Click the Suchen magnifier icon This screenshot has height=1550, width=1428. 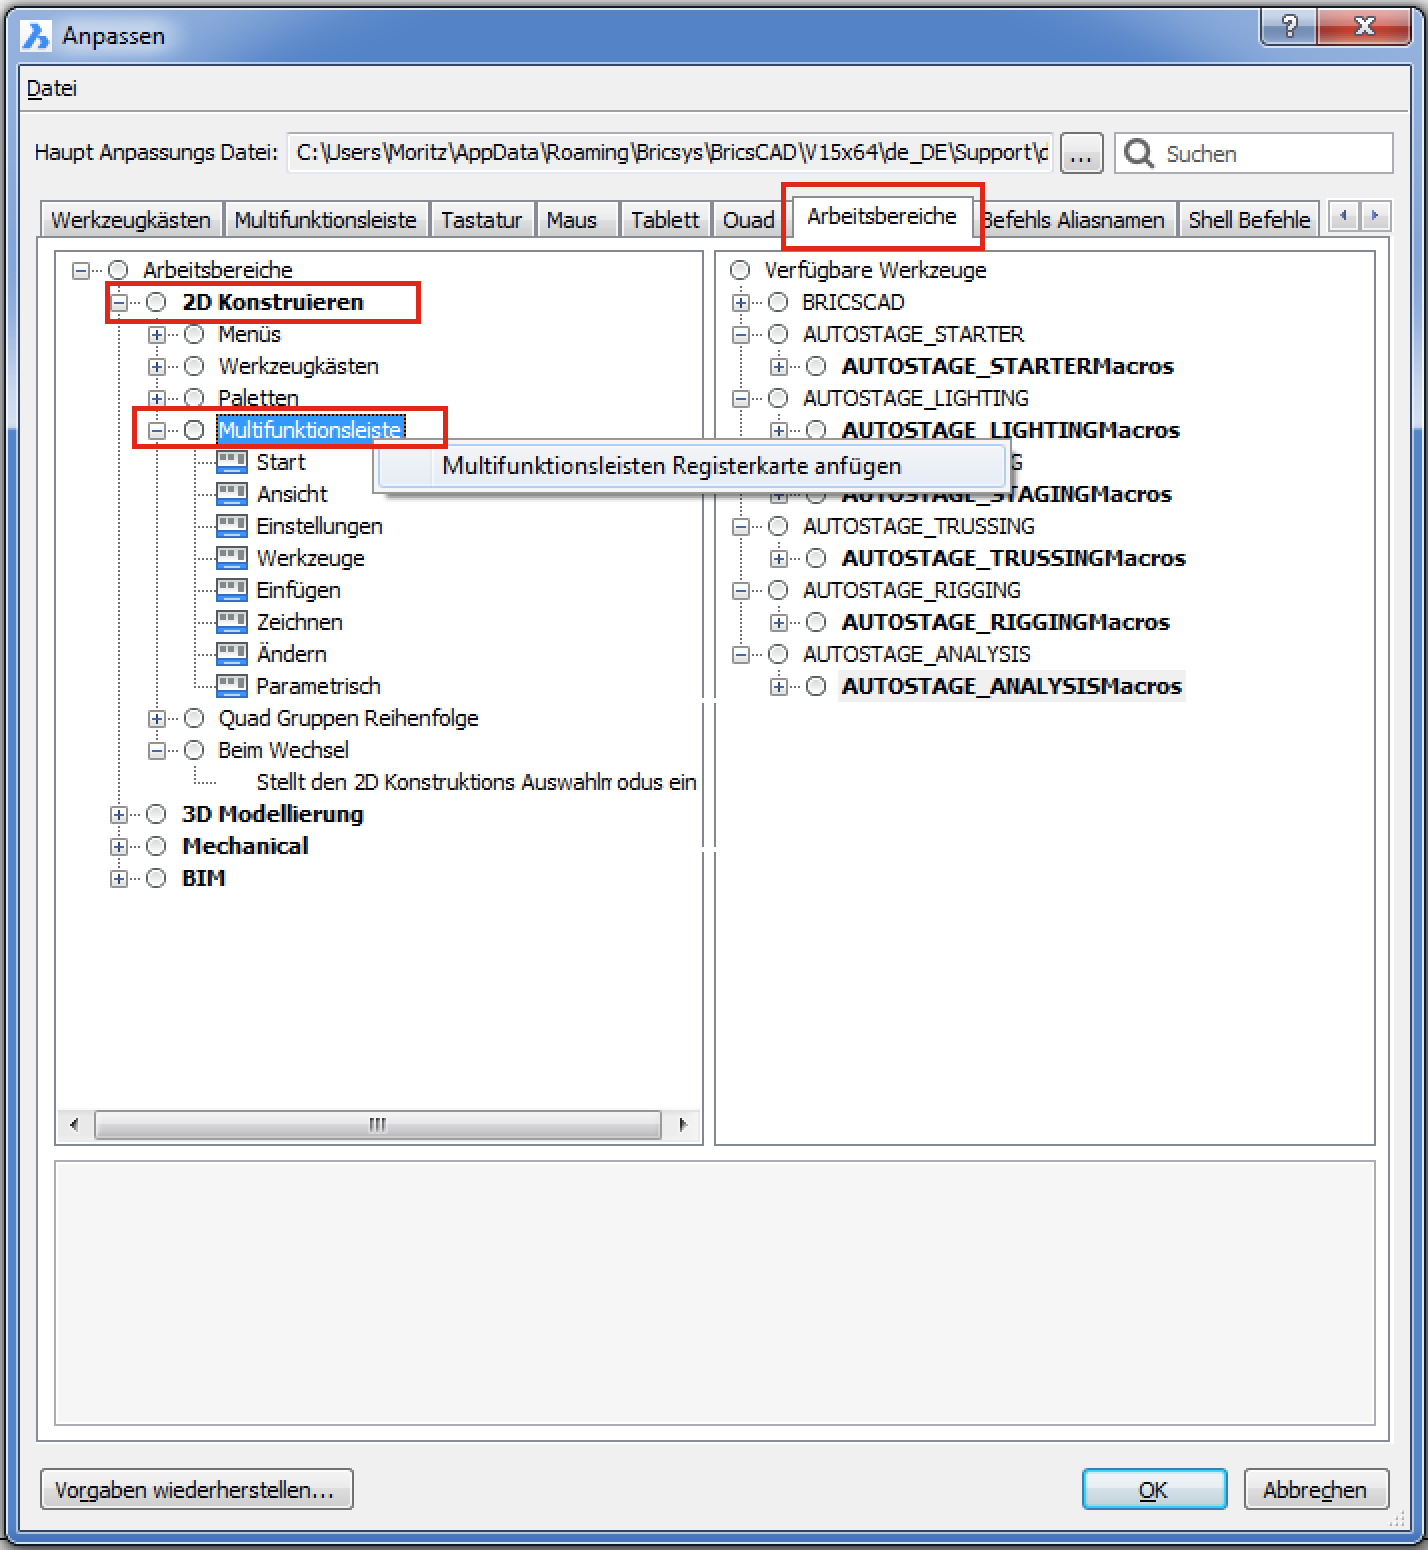tap(1139, 153)
